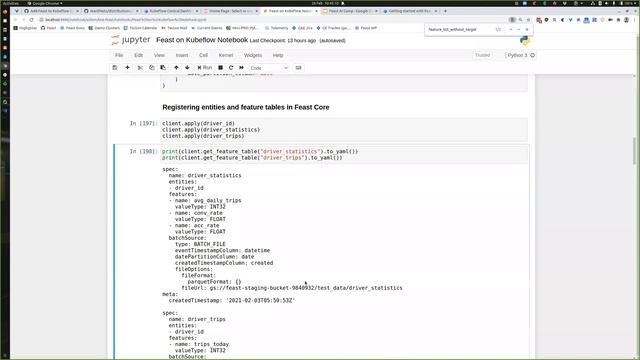
Task: Open a new browser tab
Action: coord(445,11)
